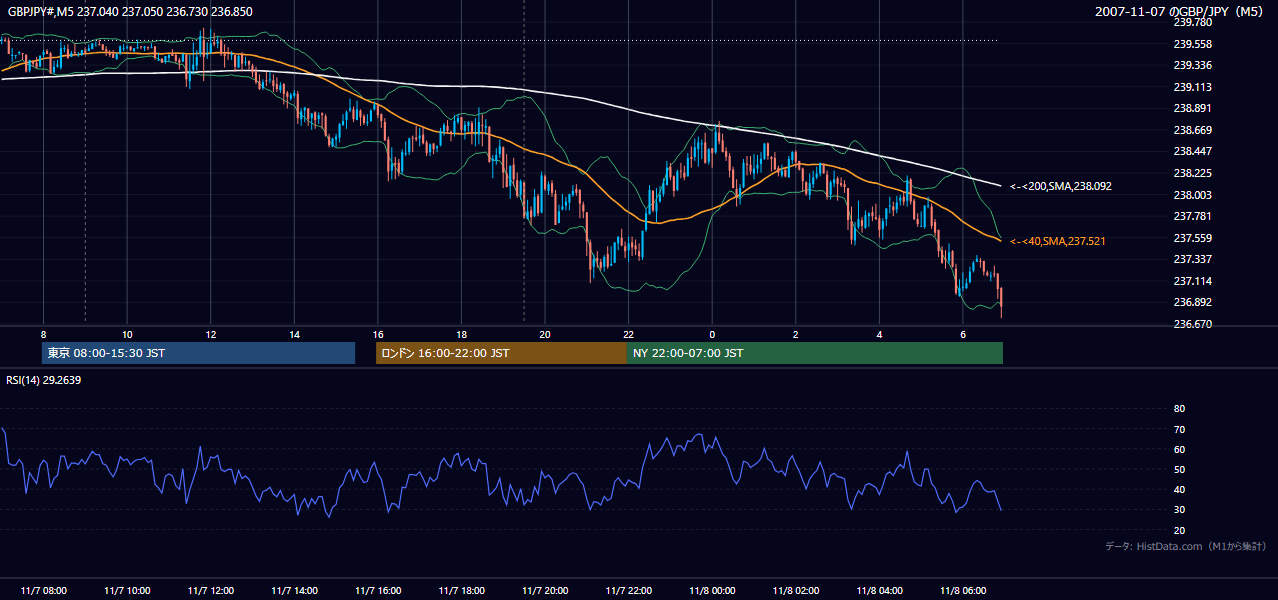The width and height of the screenshot is (1278, 600).
Task: Click the hour label 0 under the price chart
Action: coord(712,334)
